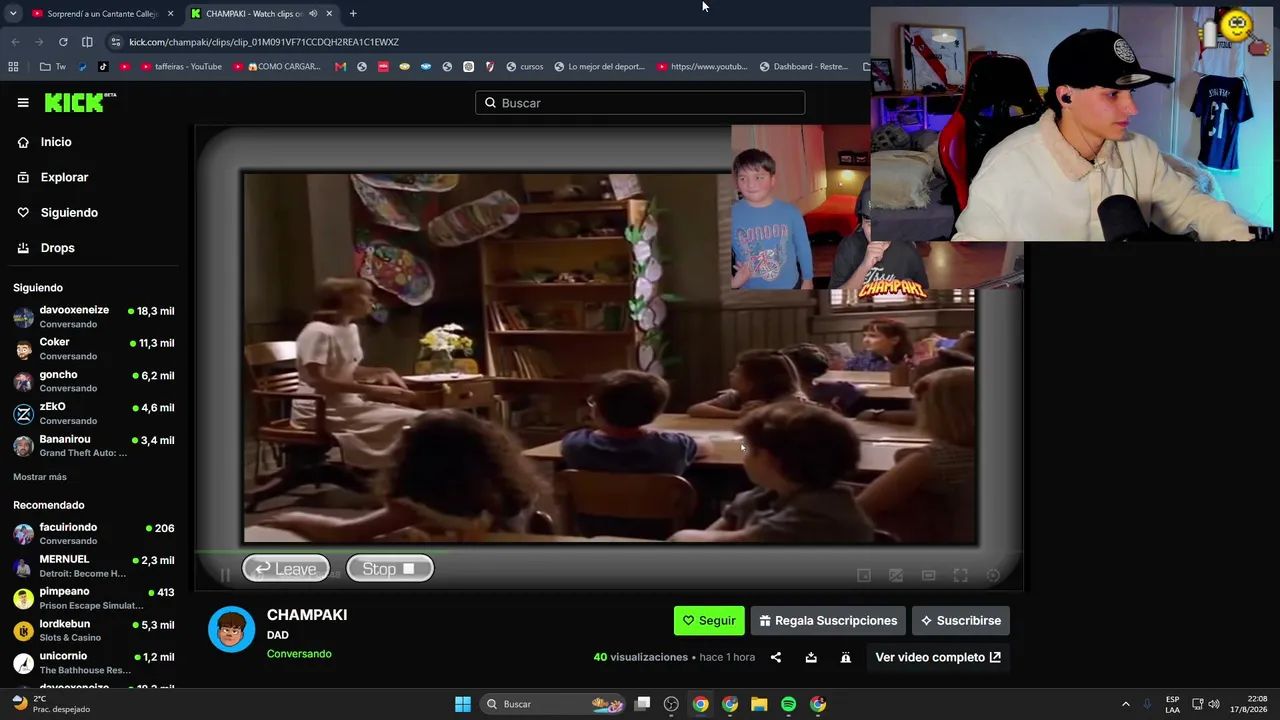Show hidden system tray icons
The height and width of the screenshot is (720, 1280).
1125,704
